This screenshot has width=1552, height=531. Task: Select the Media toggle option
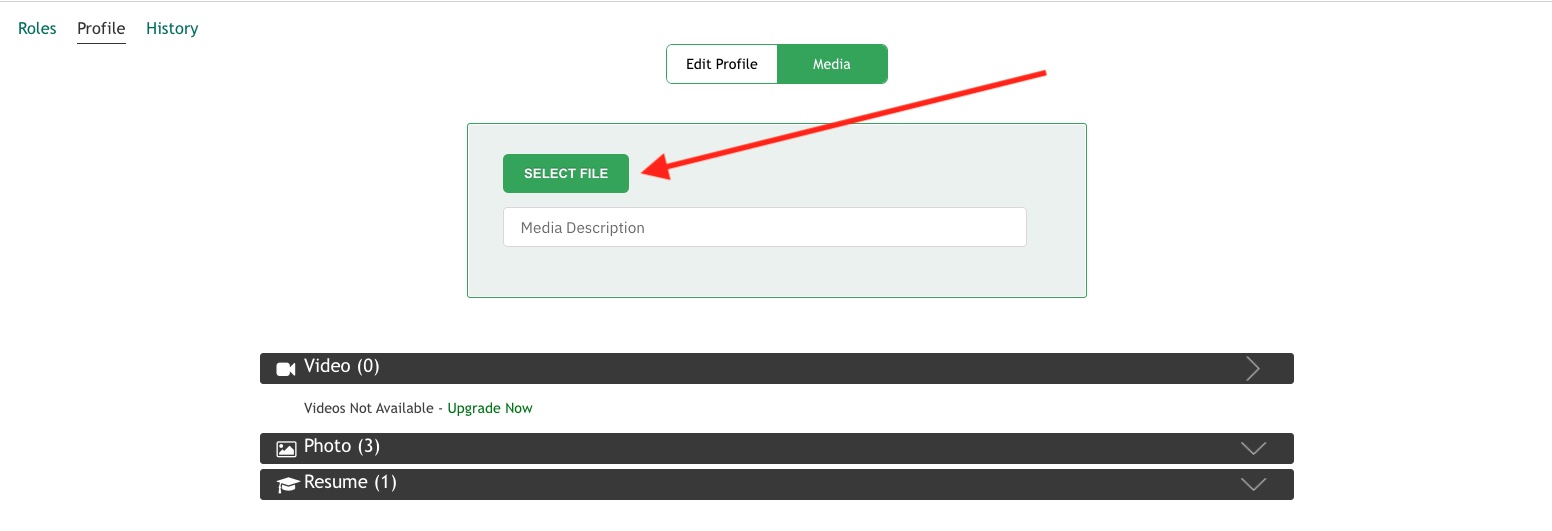click(x=831, y=64)
